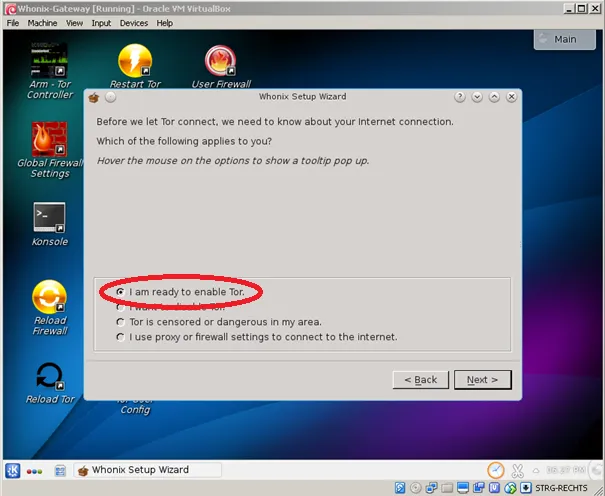The width and height of the screenshot is (605, 496).
Task: Open the View menu
Action: click(x=74, y=23)
